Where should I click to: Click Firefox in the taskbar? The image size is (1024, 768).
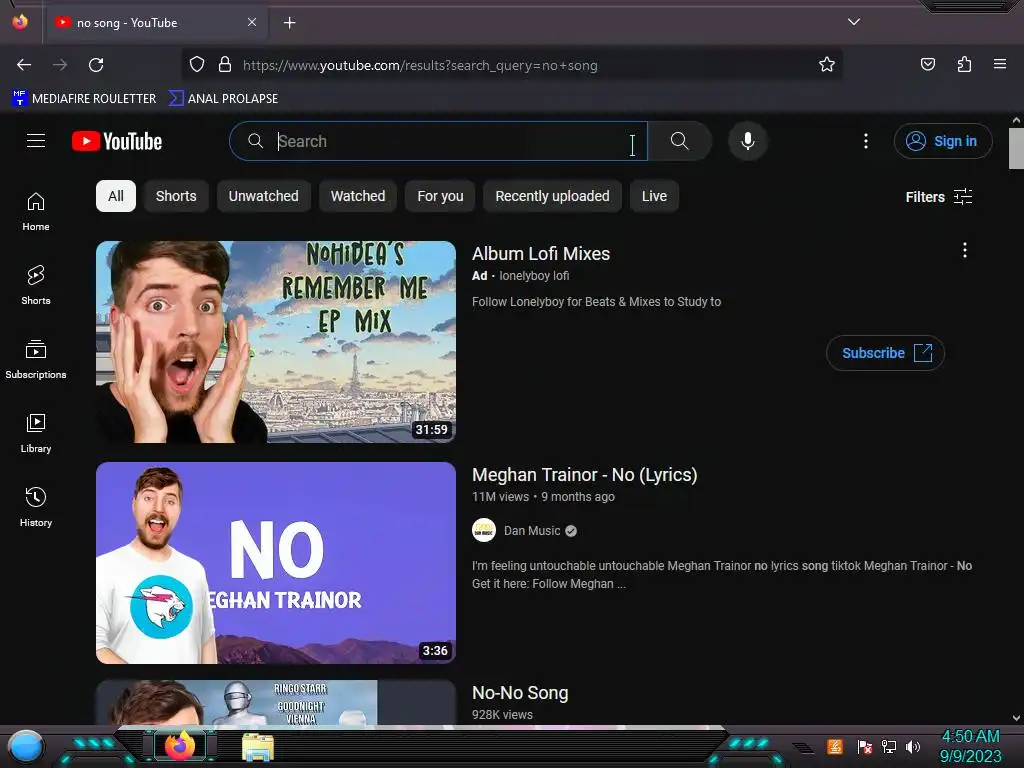point(180,746)
